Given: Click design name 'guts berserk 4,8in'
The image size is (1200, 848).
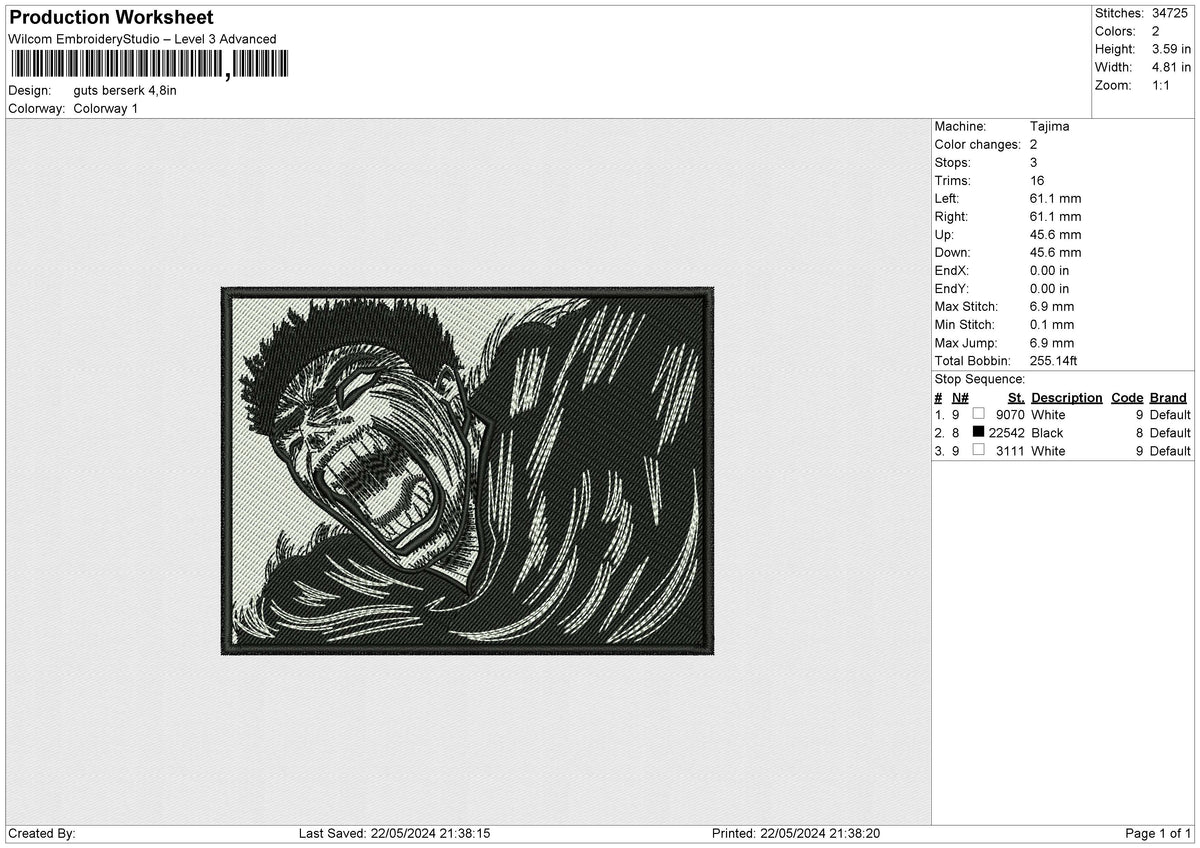Looking at the screenshot, I should 125,90.
